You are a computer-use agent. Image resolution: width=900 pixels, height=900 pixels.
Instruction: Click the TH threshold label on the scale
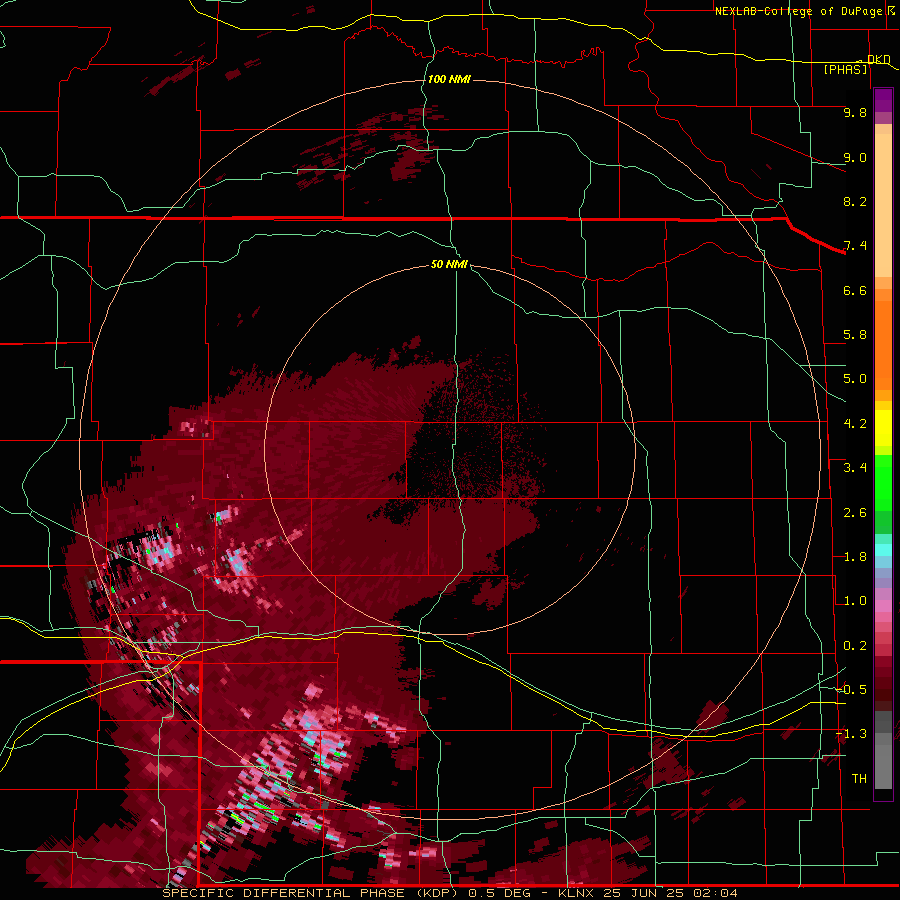point(859,779)
